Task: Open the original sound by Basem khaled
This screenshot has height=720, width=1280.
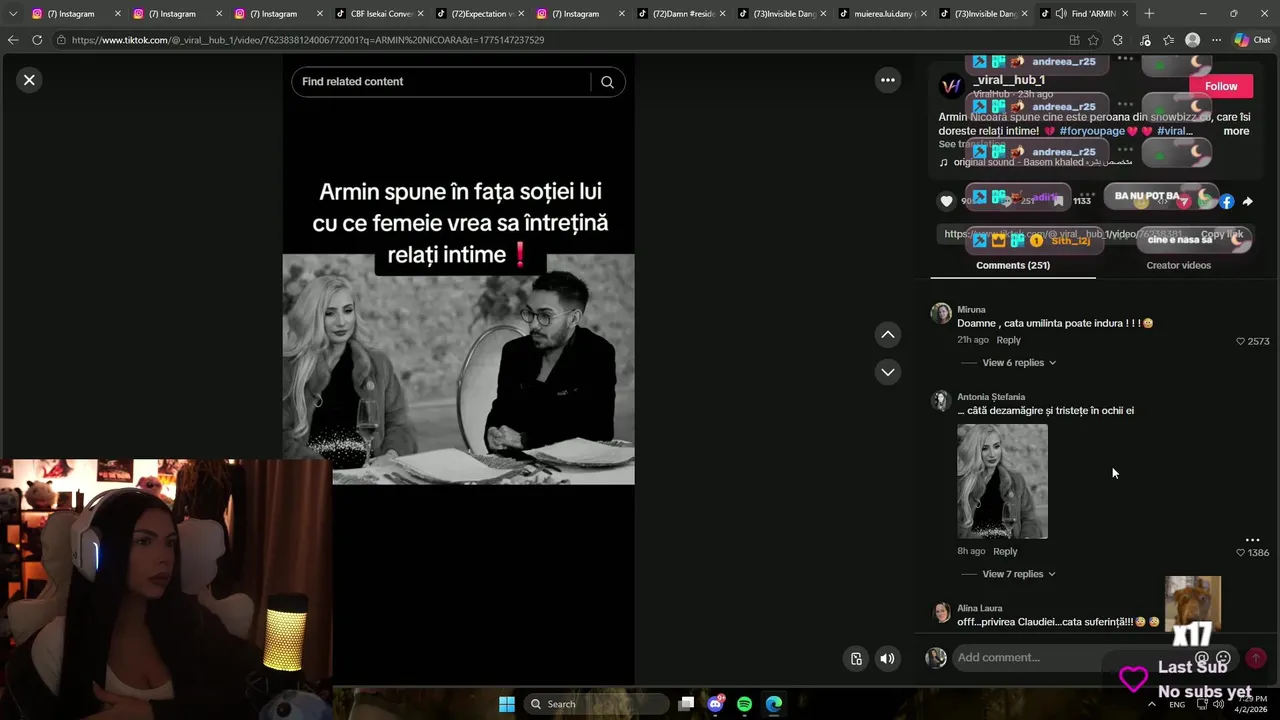Action: point(1036,162)
